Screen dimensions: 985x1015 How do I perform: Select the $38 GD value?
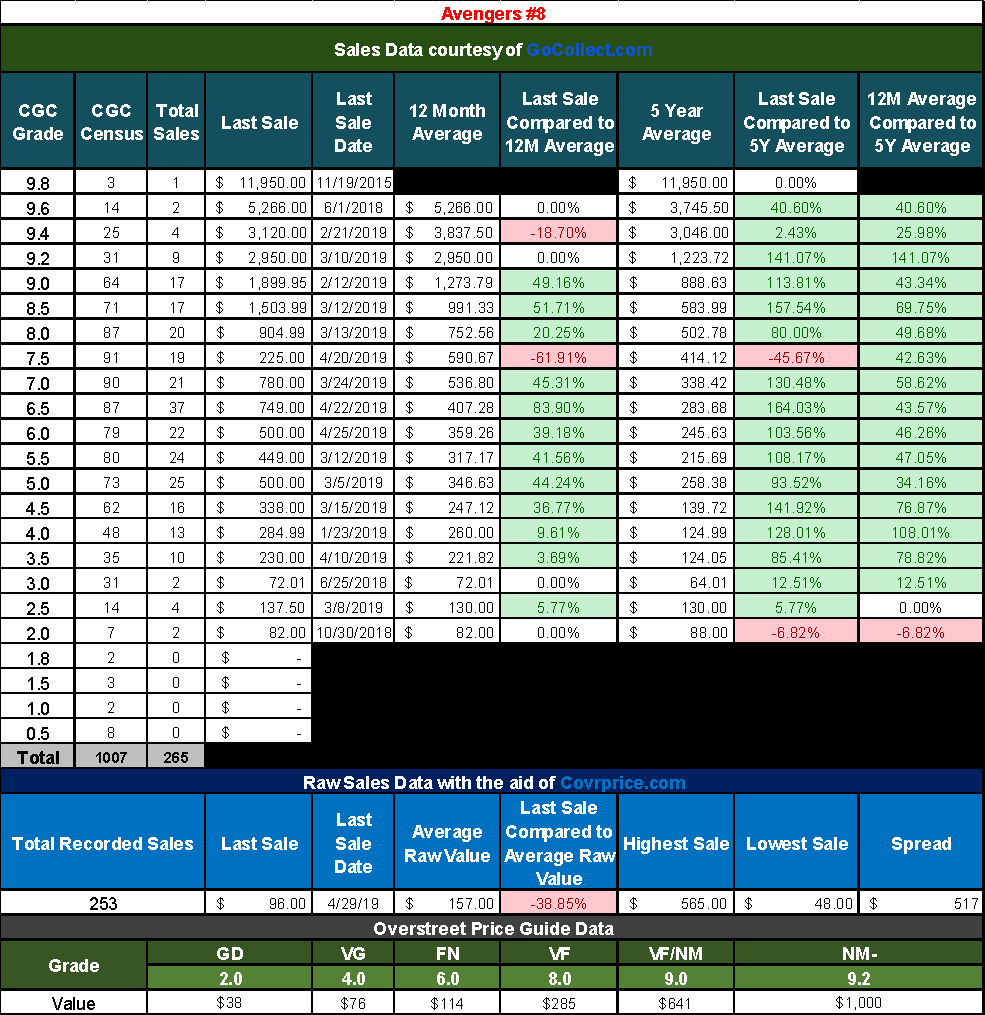pyautogui.click(x=230, y=1003)
